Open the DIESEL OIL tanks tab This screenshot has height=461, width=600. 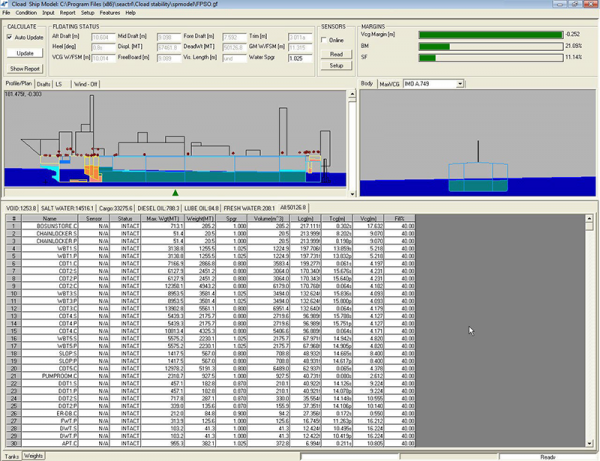click(158, 208)
